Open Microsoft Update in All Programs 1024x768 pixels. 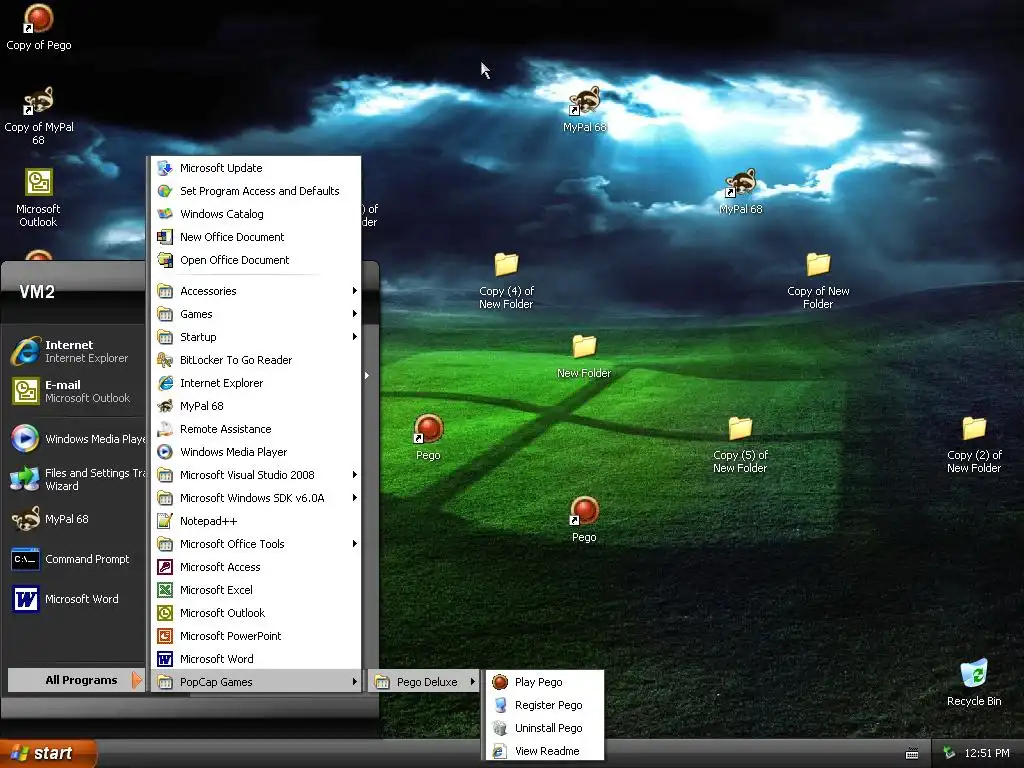point(256,168)
